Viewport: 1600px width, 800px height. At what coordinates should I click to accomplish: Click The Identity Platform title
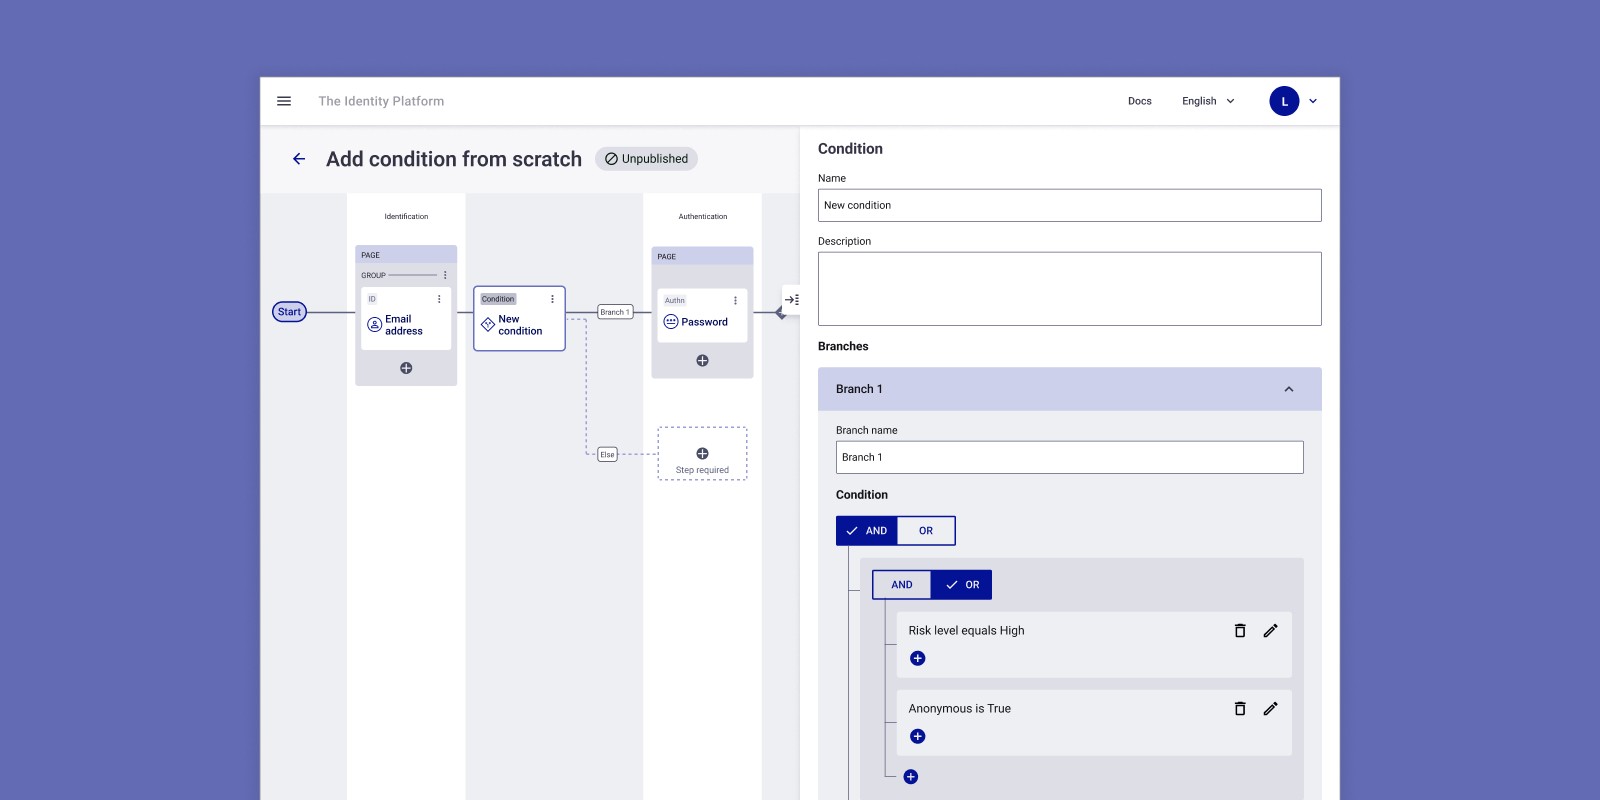381,101
